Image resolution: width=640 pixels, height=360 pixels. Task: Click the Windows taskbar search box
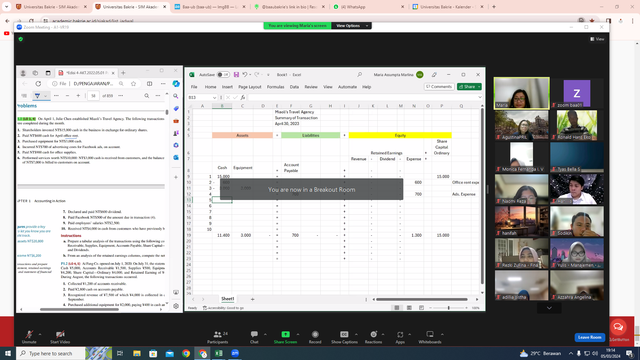(x=51, y=353)
